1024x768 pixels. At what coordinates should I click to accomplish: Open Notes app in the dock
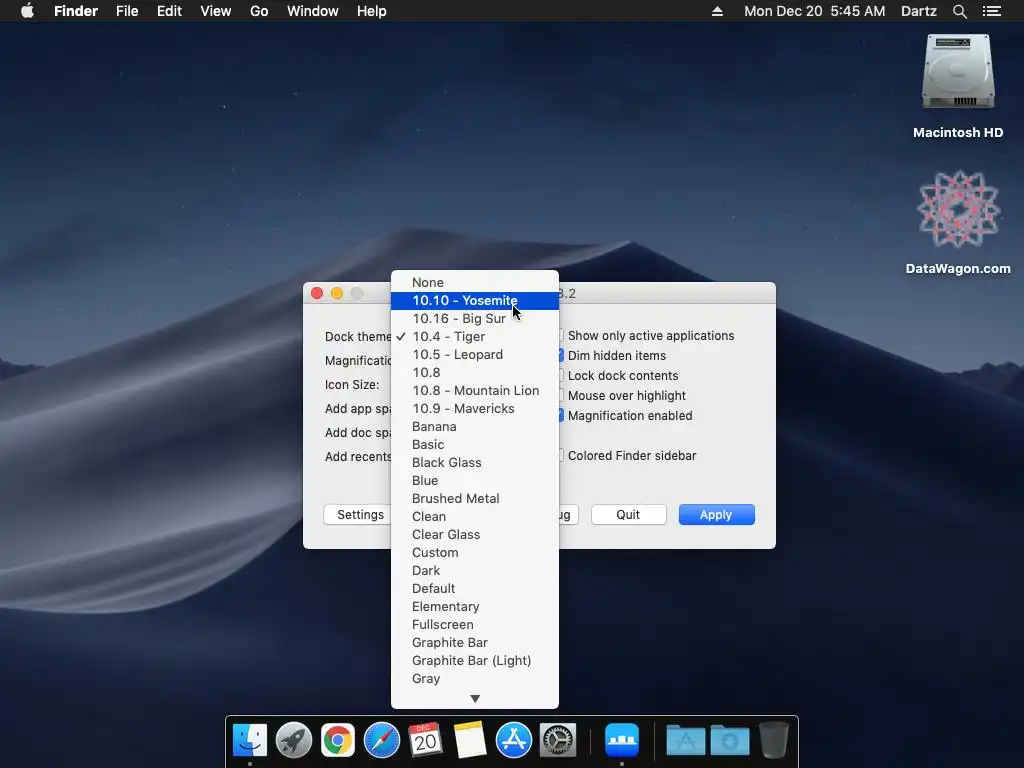click(x=470, y=741)
